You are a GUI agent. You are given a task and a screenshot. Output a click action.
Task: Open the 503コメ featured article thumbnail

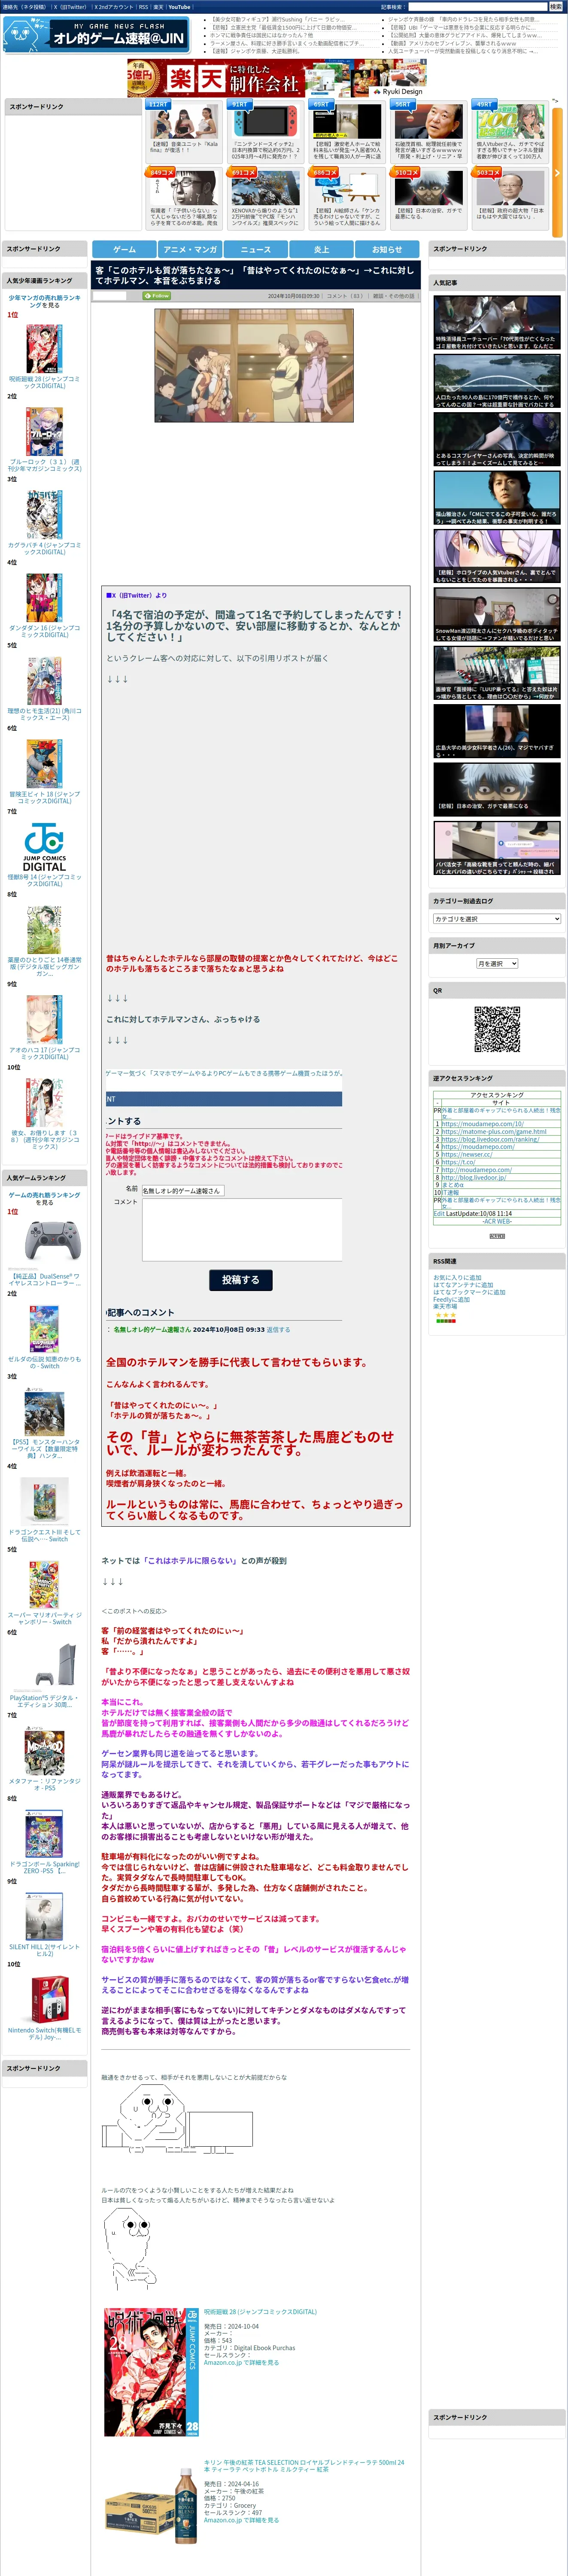click(510, 188)
